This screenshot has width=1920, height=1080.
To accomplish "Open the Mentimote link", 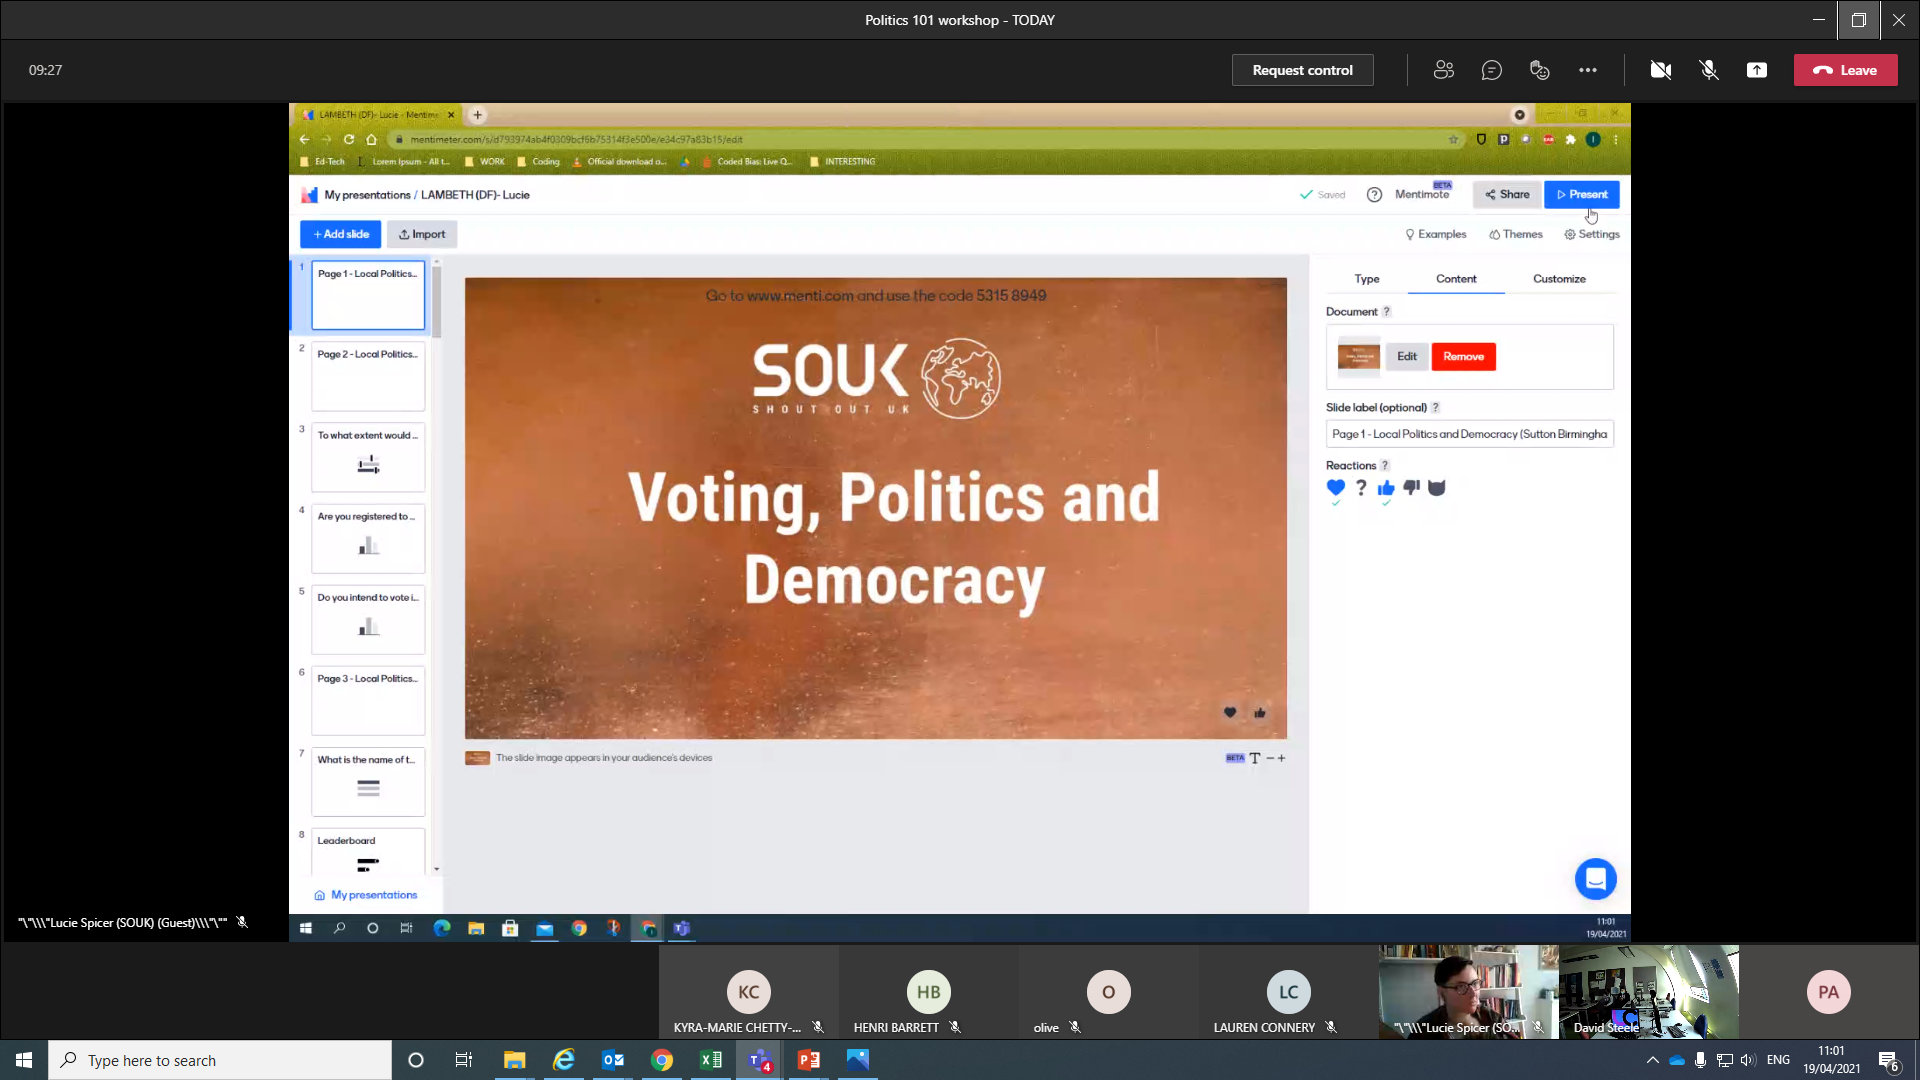I will tap(1421, 194).
